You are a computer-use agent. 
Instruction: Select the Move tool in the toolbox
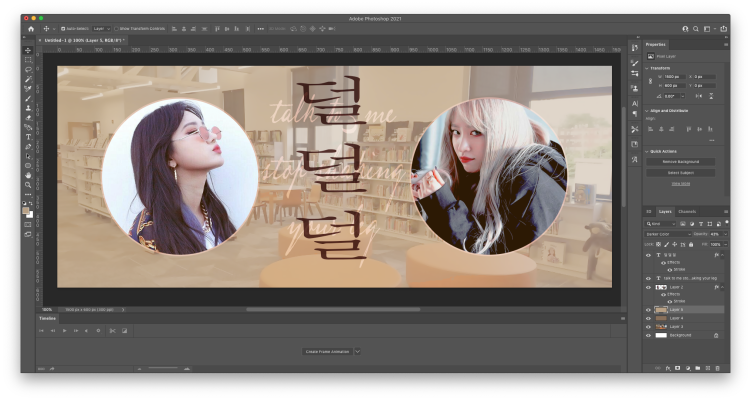[28, 50]
